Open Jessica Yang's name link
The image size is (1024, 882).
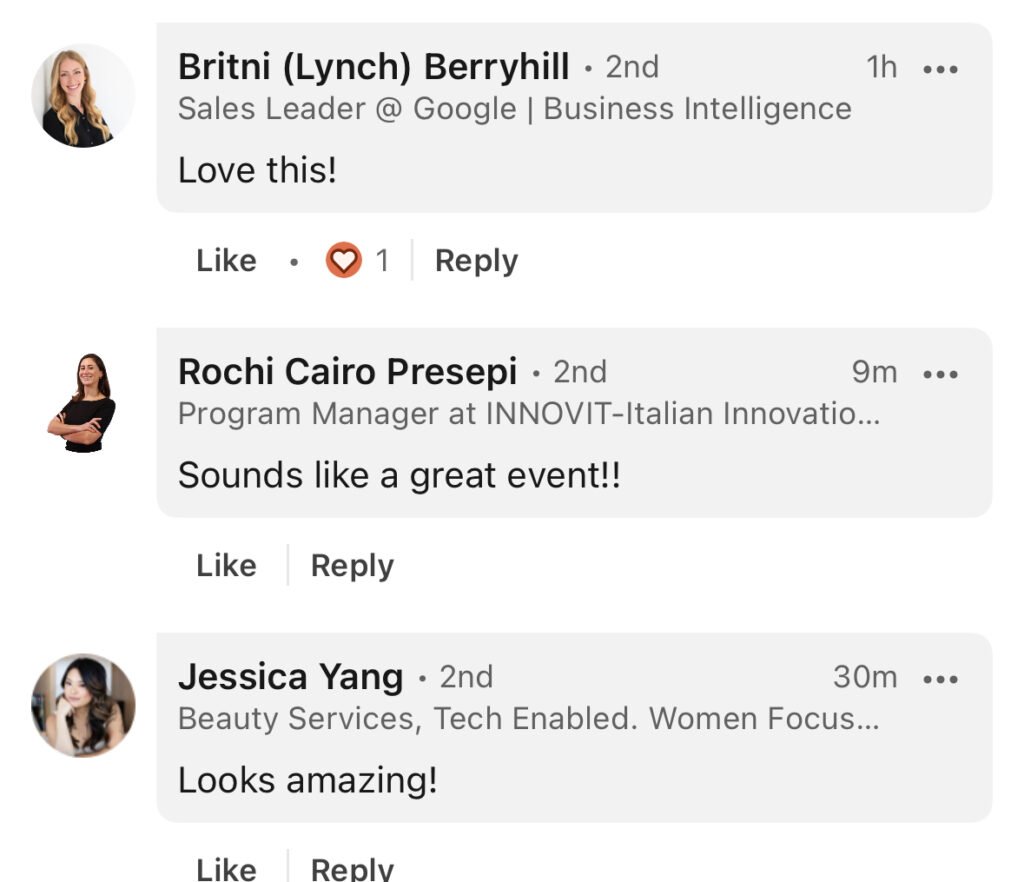point(291,677)
